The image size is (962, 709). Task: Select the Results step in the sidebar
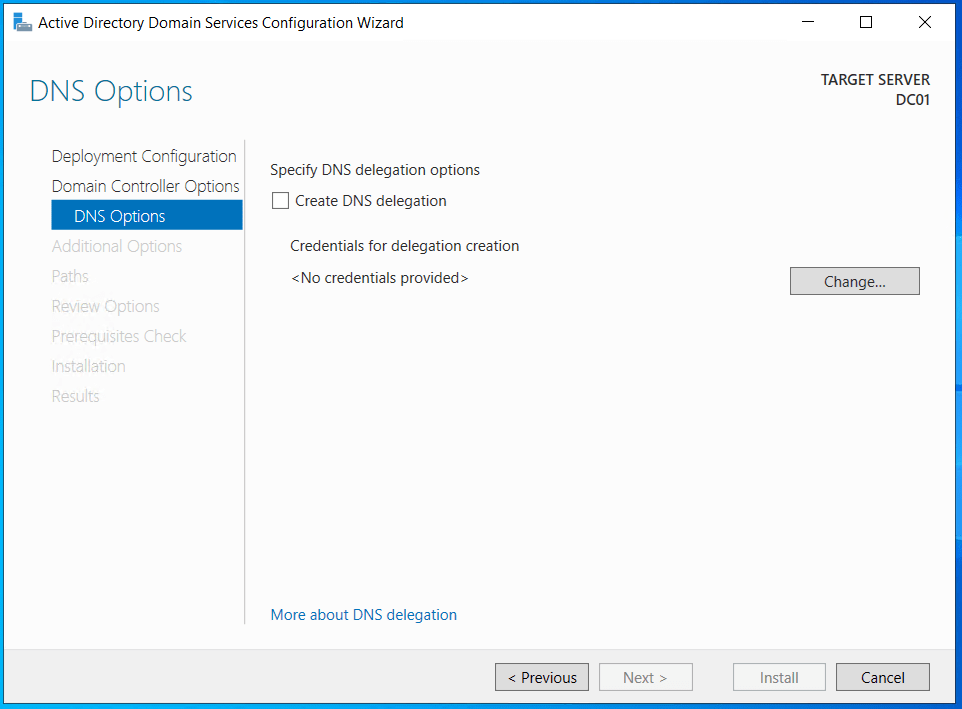click(75, 396)
